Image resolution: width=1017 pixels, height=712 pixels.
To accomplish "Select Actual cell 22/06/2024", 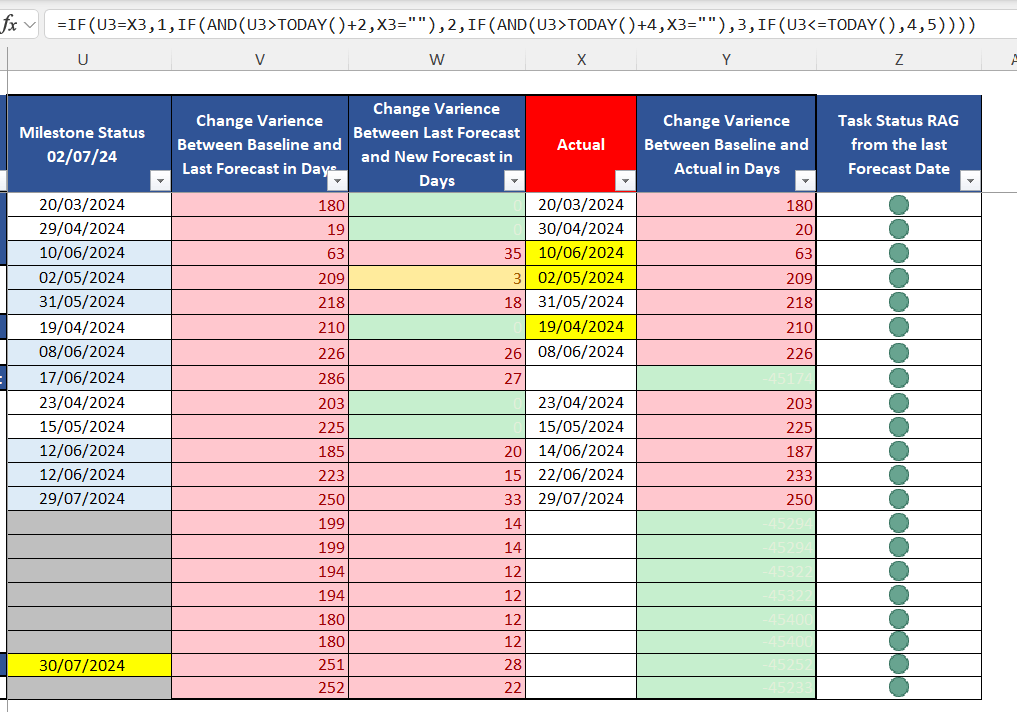I will click(581, 475).
